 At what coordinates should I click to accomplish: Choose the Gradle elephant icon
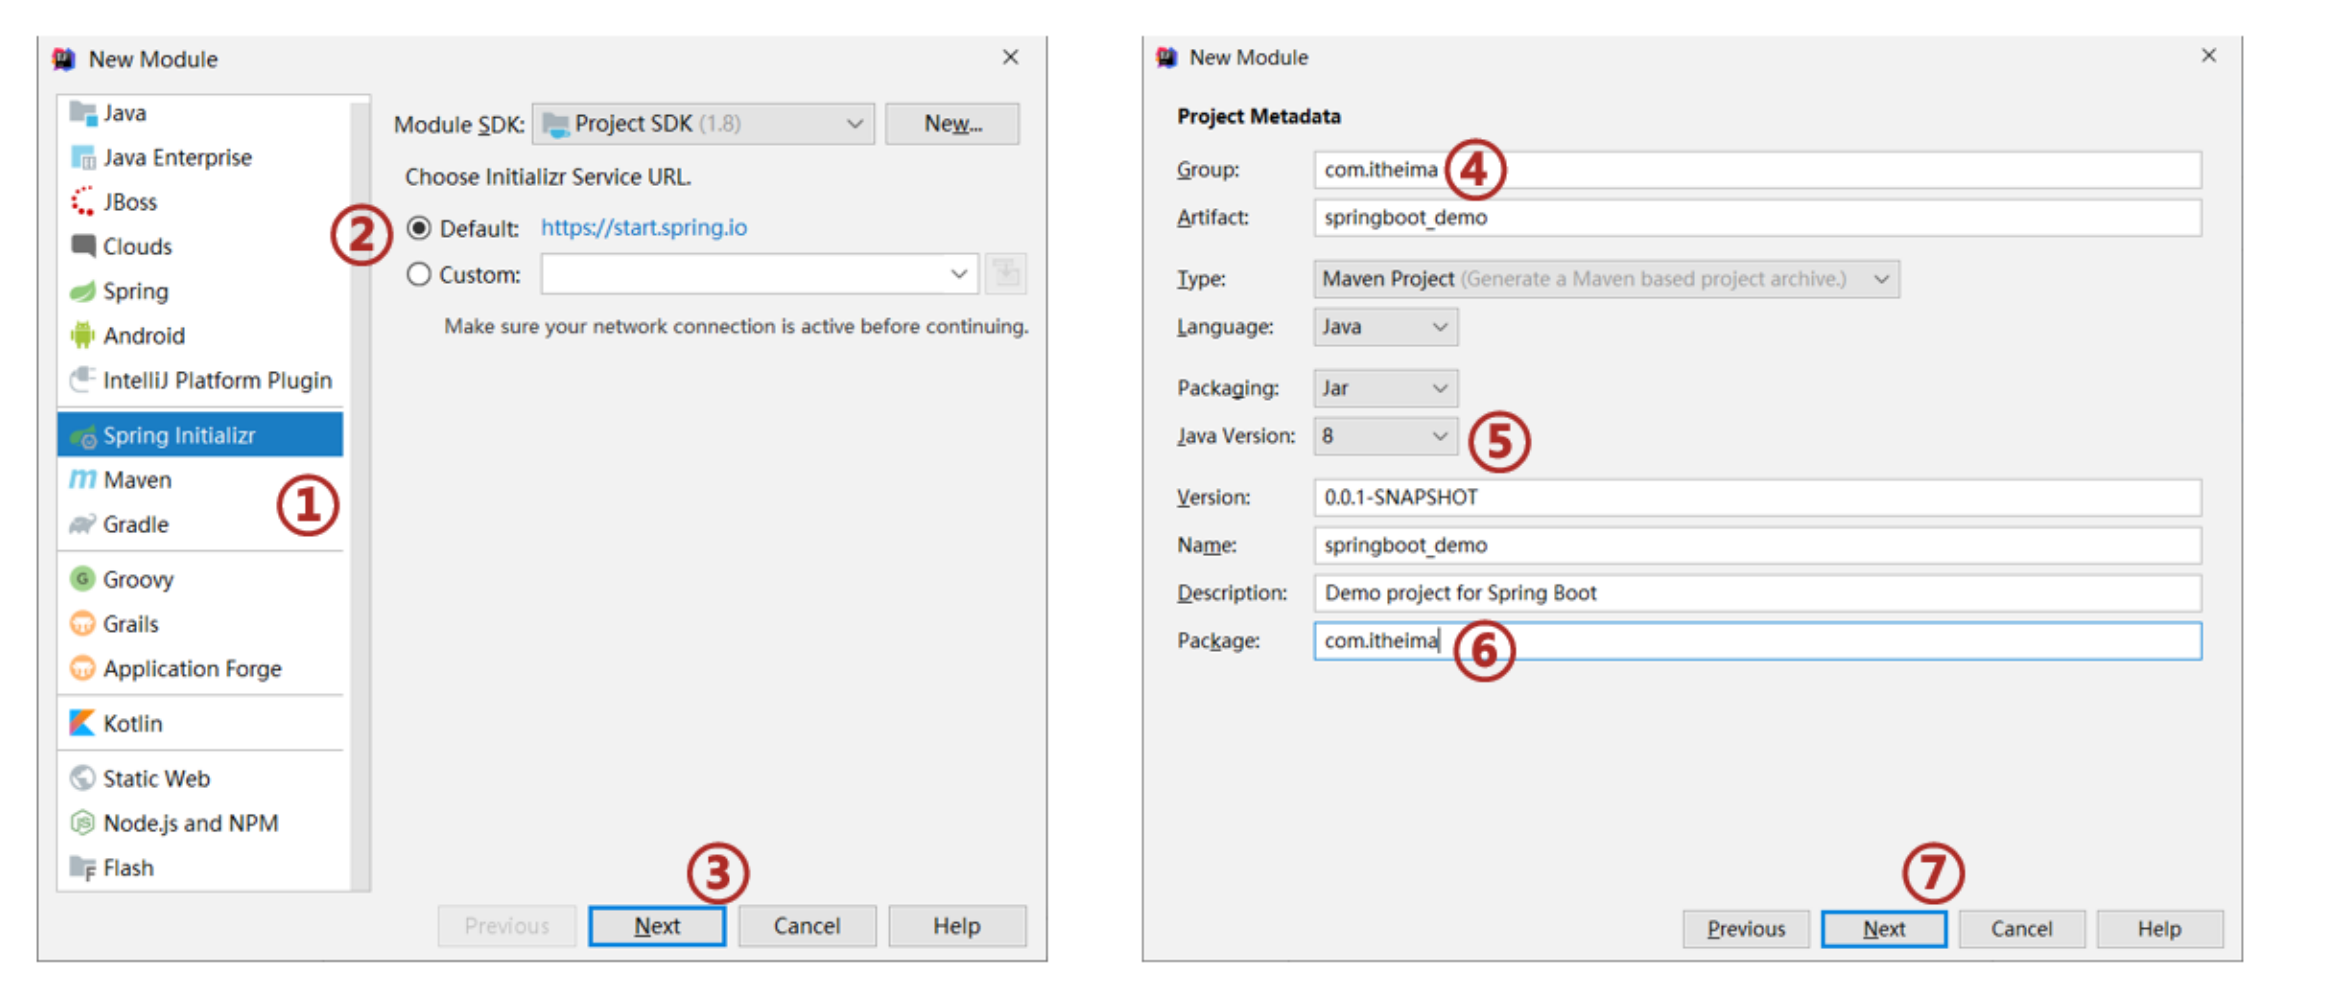(83, 524)
